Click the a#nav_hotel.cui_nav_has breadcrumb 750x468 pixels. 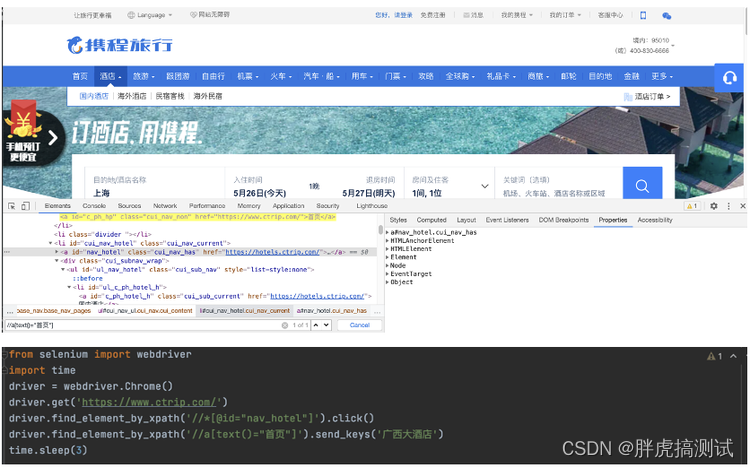(x=331, y=311)
